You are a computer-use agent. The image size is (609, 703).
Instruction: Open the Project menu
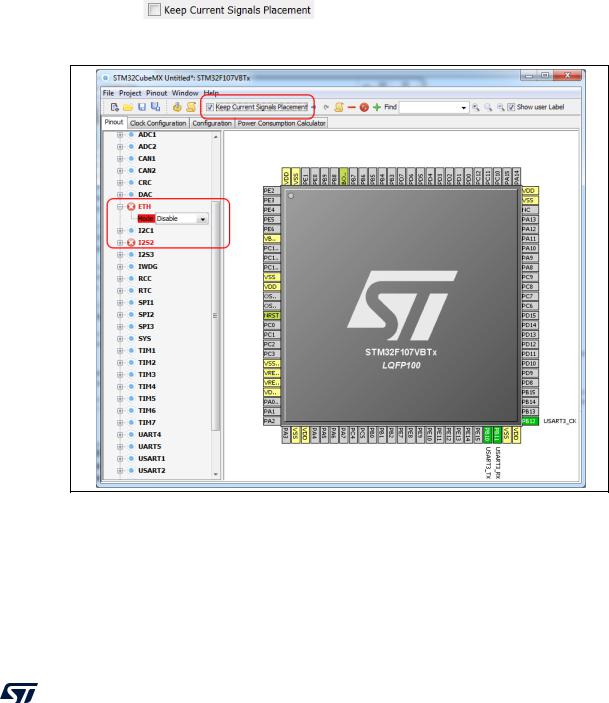pos(130,93)
